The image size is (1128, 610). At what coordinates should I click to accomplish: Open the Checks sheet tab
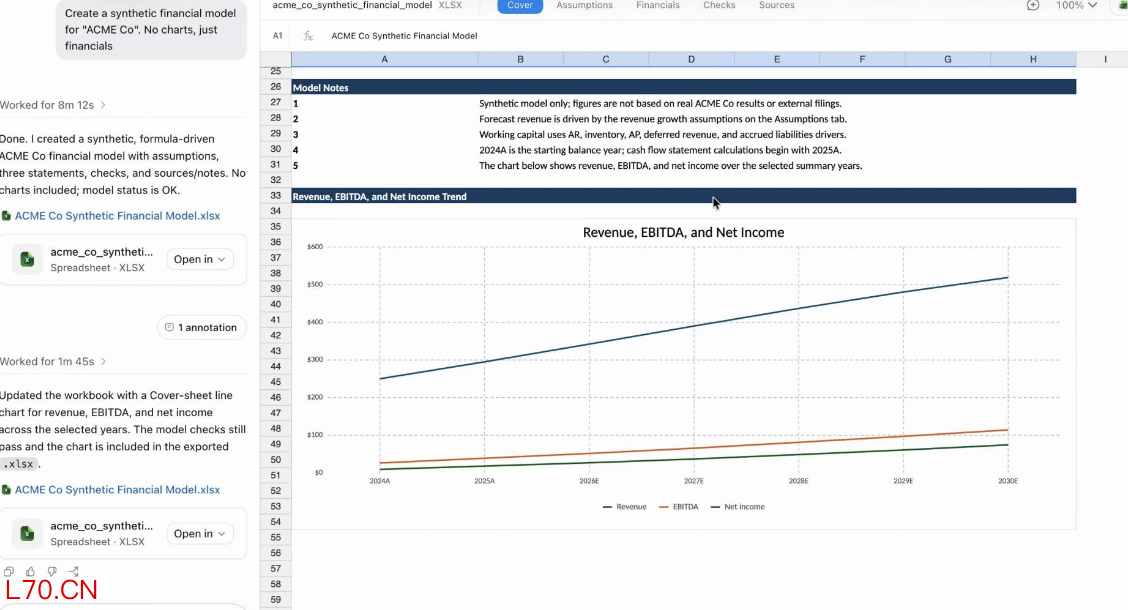(719, 5)
